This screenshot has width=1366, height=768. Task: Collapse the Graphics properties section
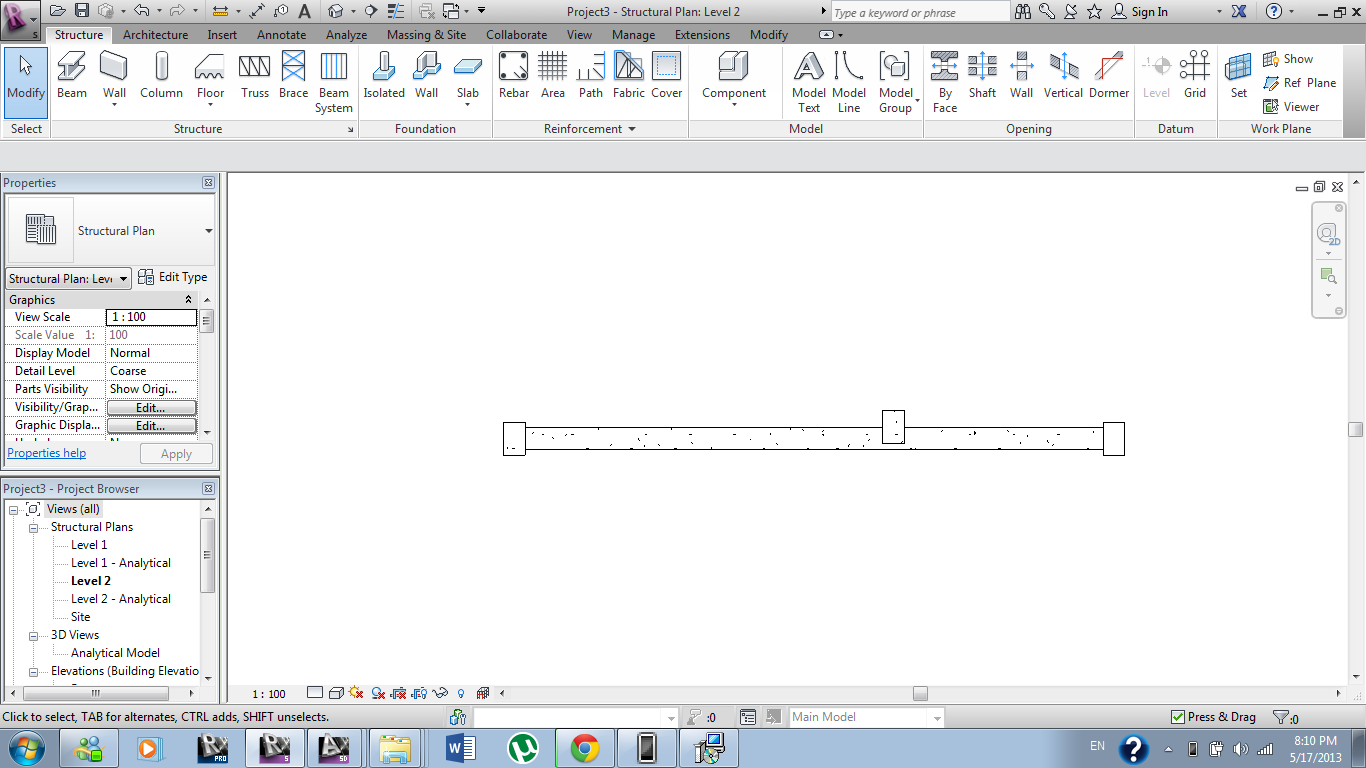pyautogui.click(x=188, y=300)
